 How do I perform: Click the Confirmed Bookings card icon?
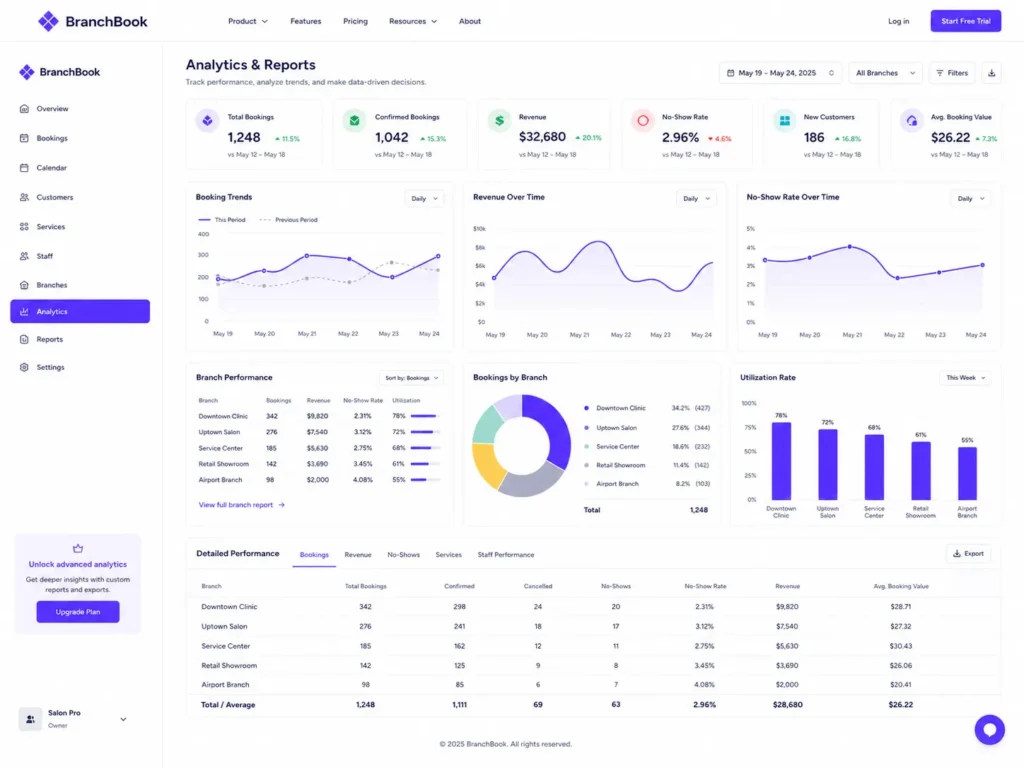355,121
